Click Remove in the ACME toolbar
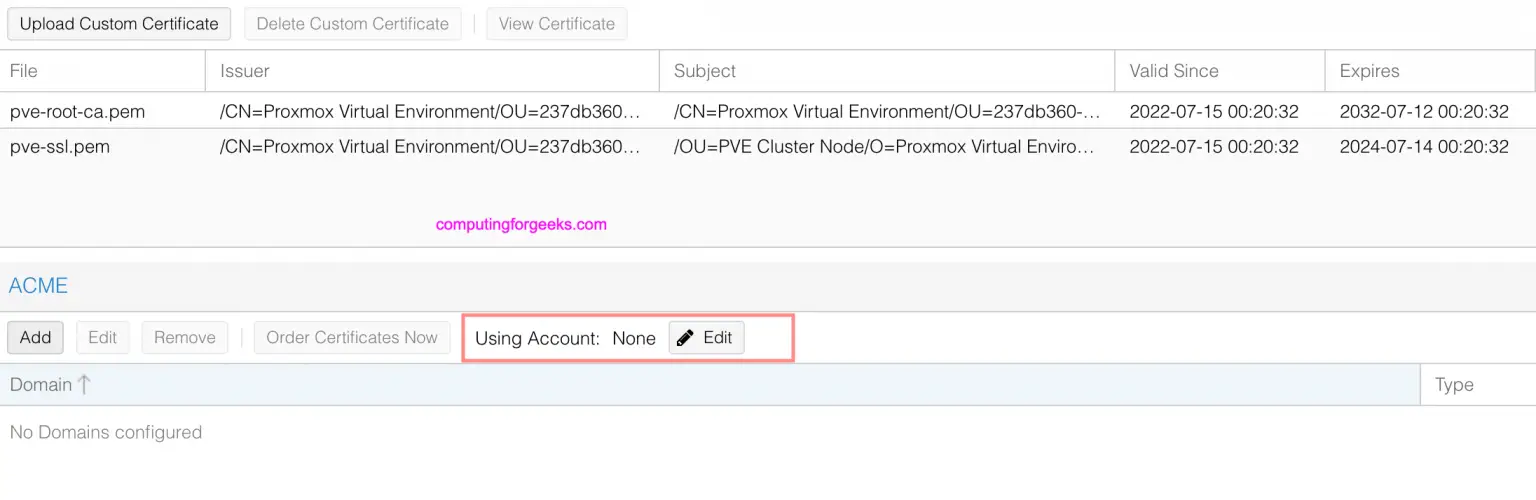The height and width of the screenshot is (500, 1536). click(185, 338)
